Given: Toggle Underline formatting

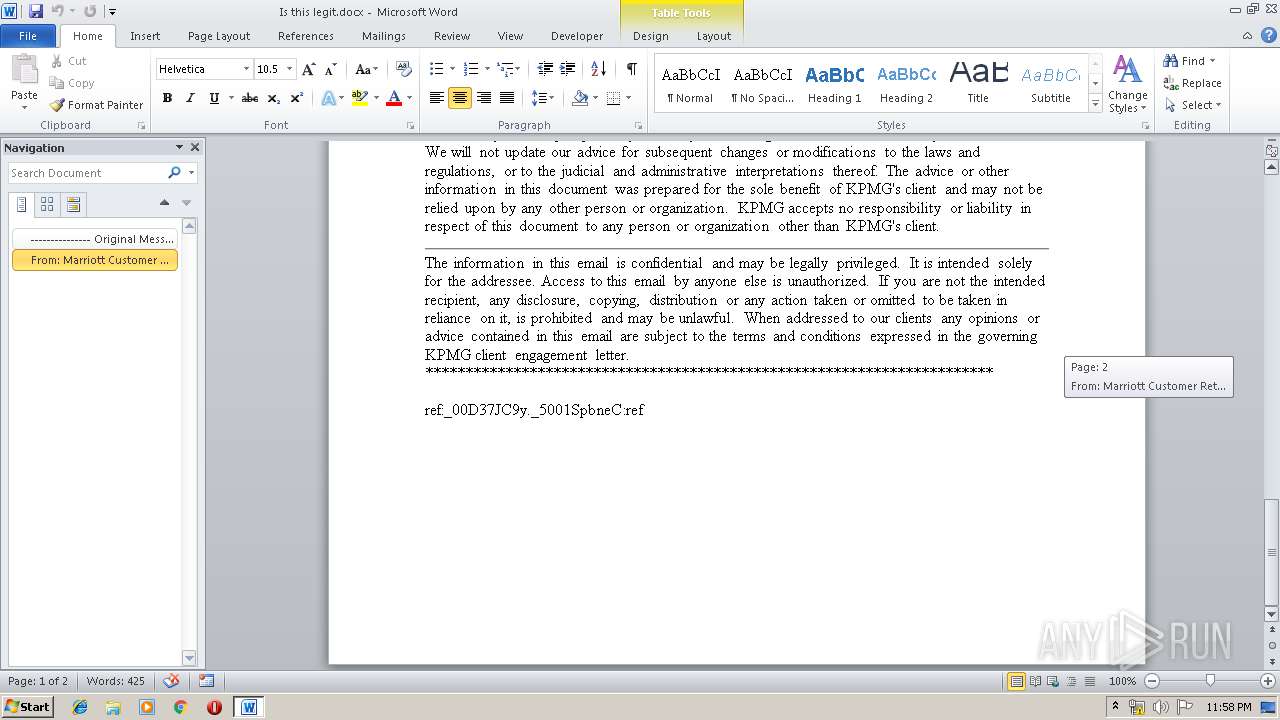Looking at the screenshot, I should (x=214, y=98).
